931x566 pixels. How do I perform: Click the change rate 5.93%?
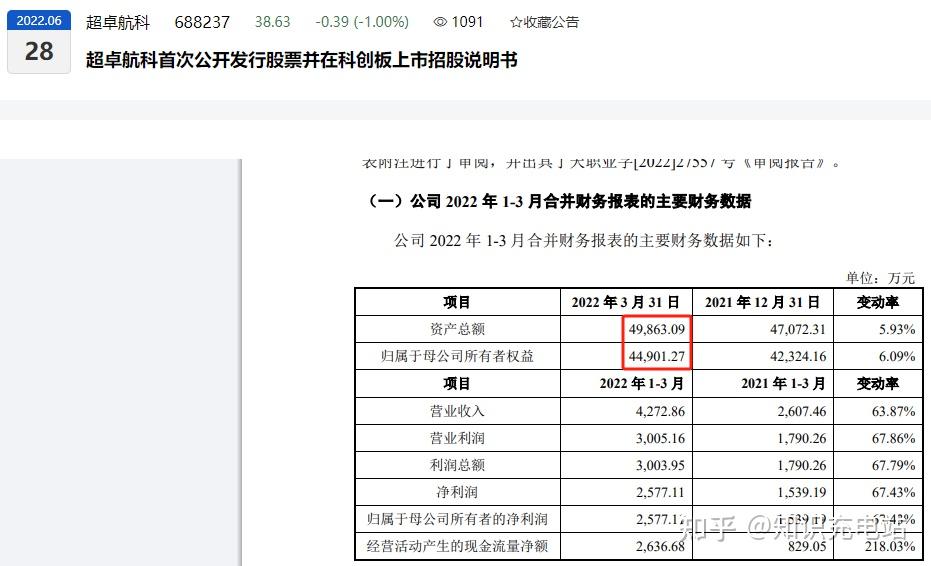coord(897,329)
